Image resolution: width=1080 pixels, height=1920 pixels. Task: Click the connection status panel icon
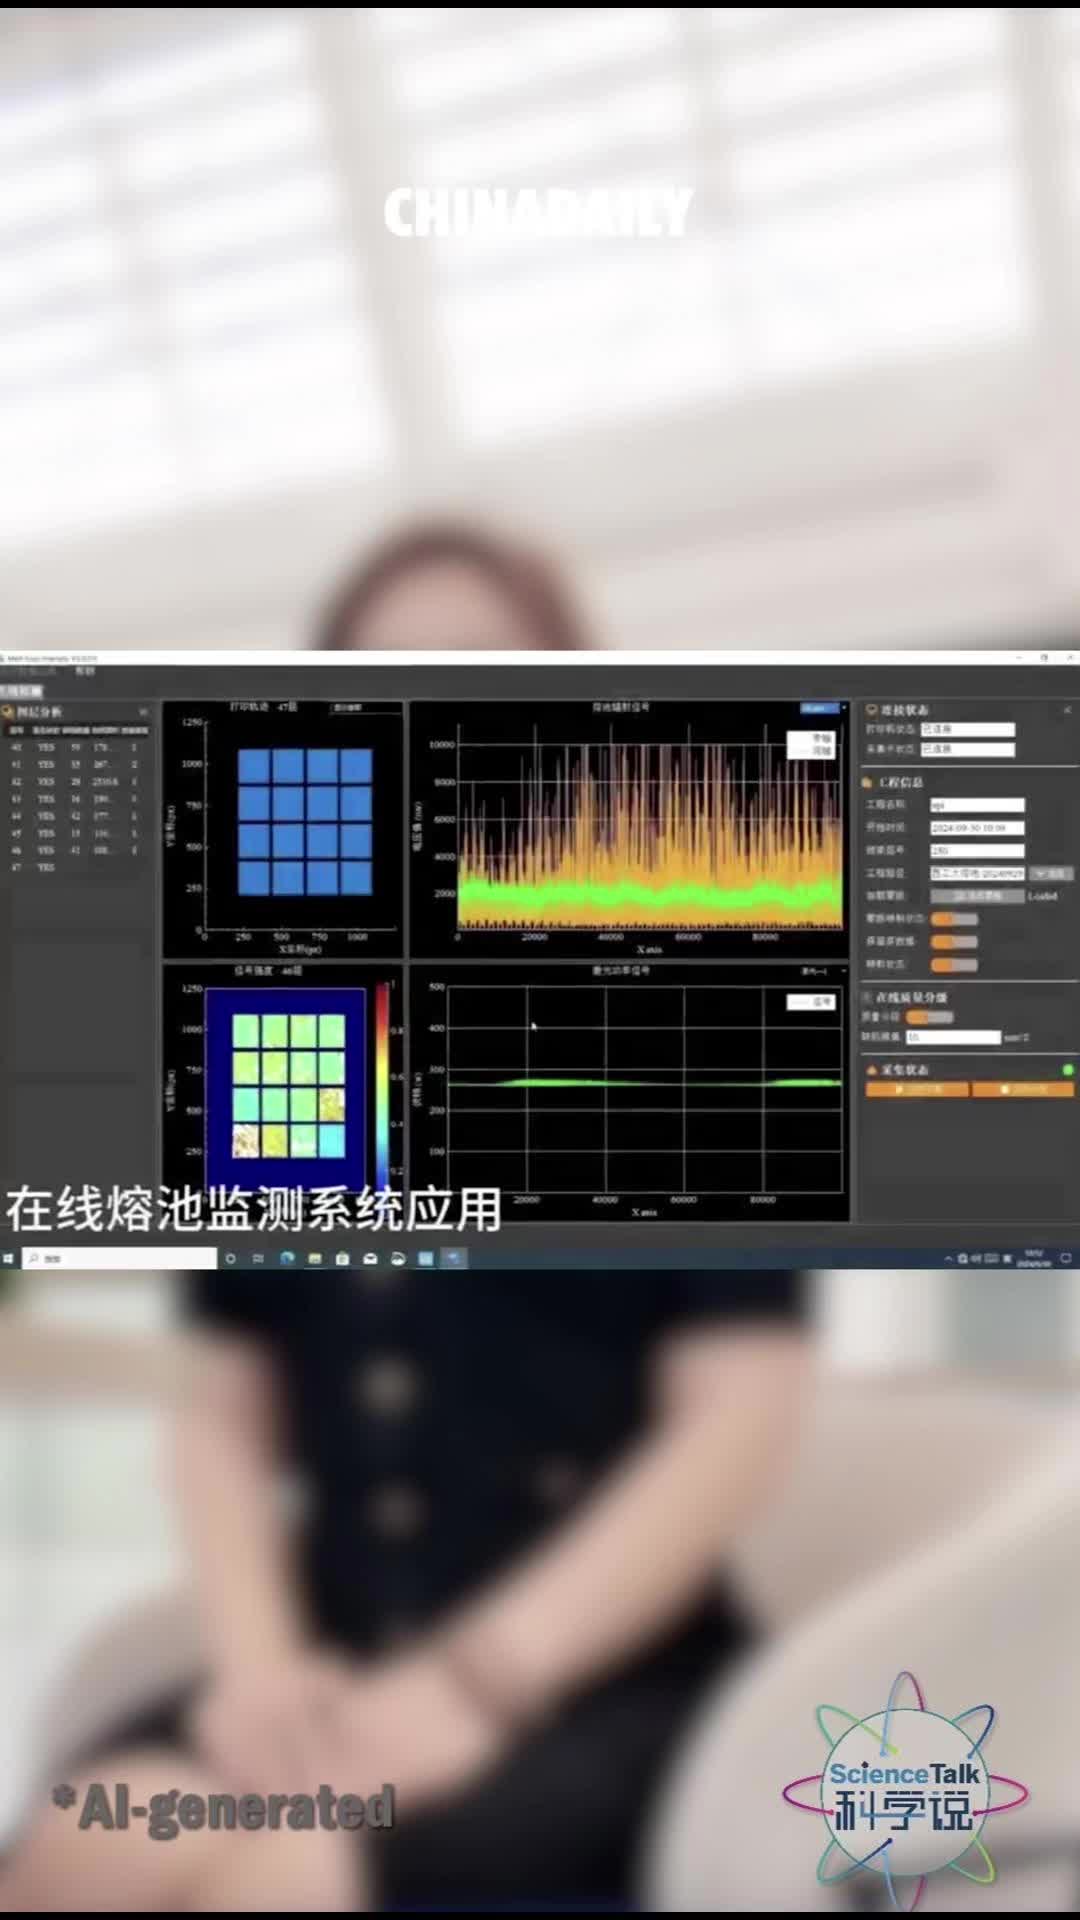point(871,709)
